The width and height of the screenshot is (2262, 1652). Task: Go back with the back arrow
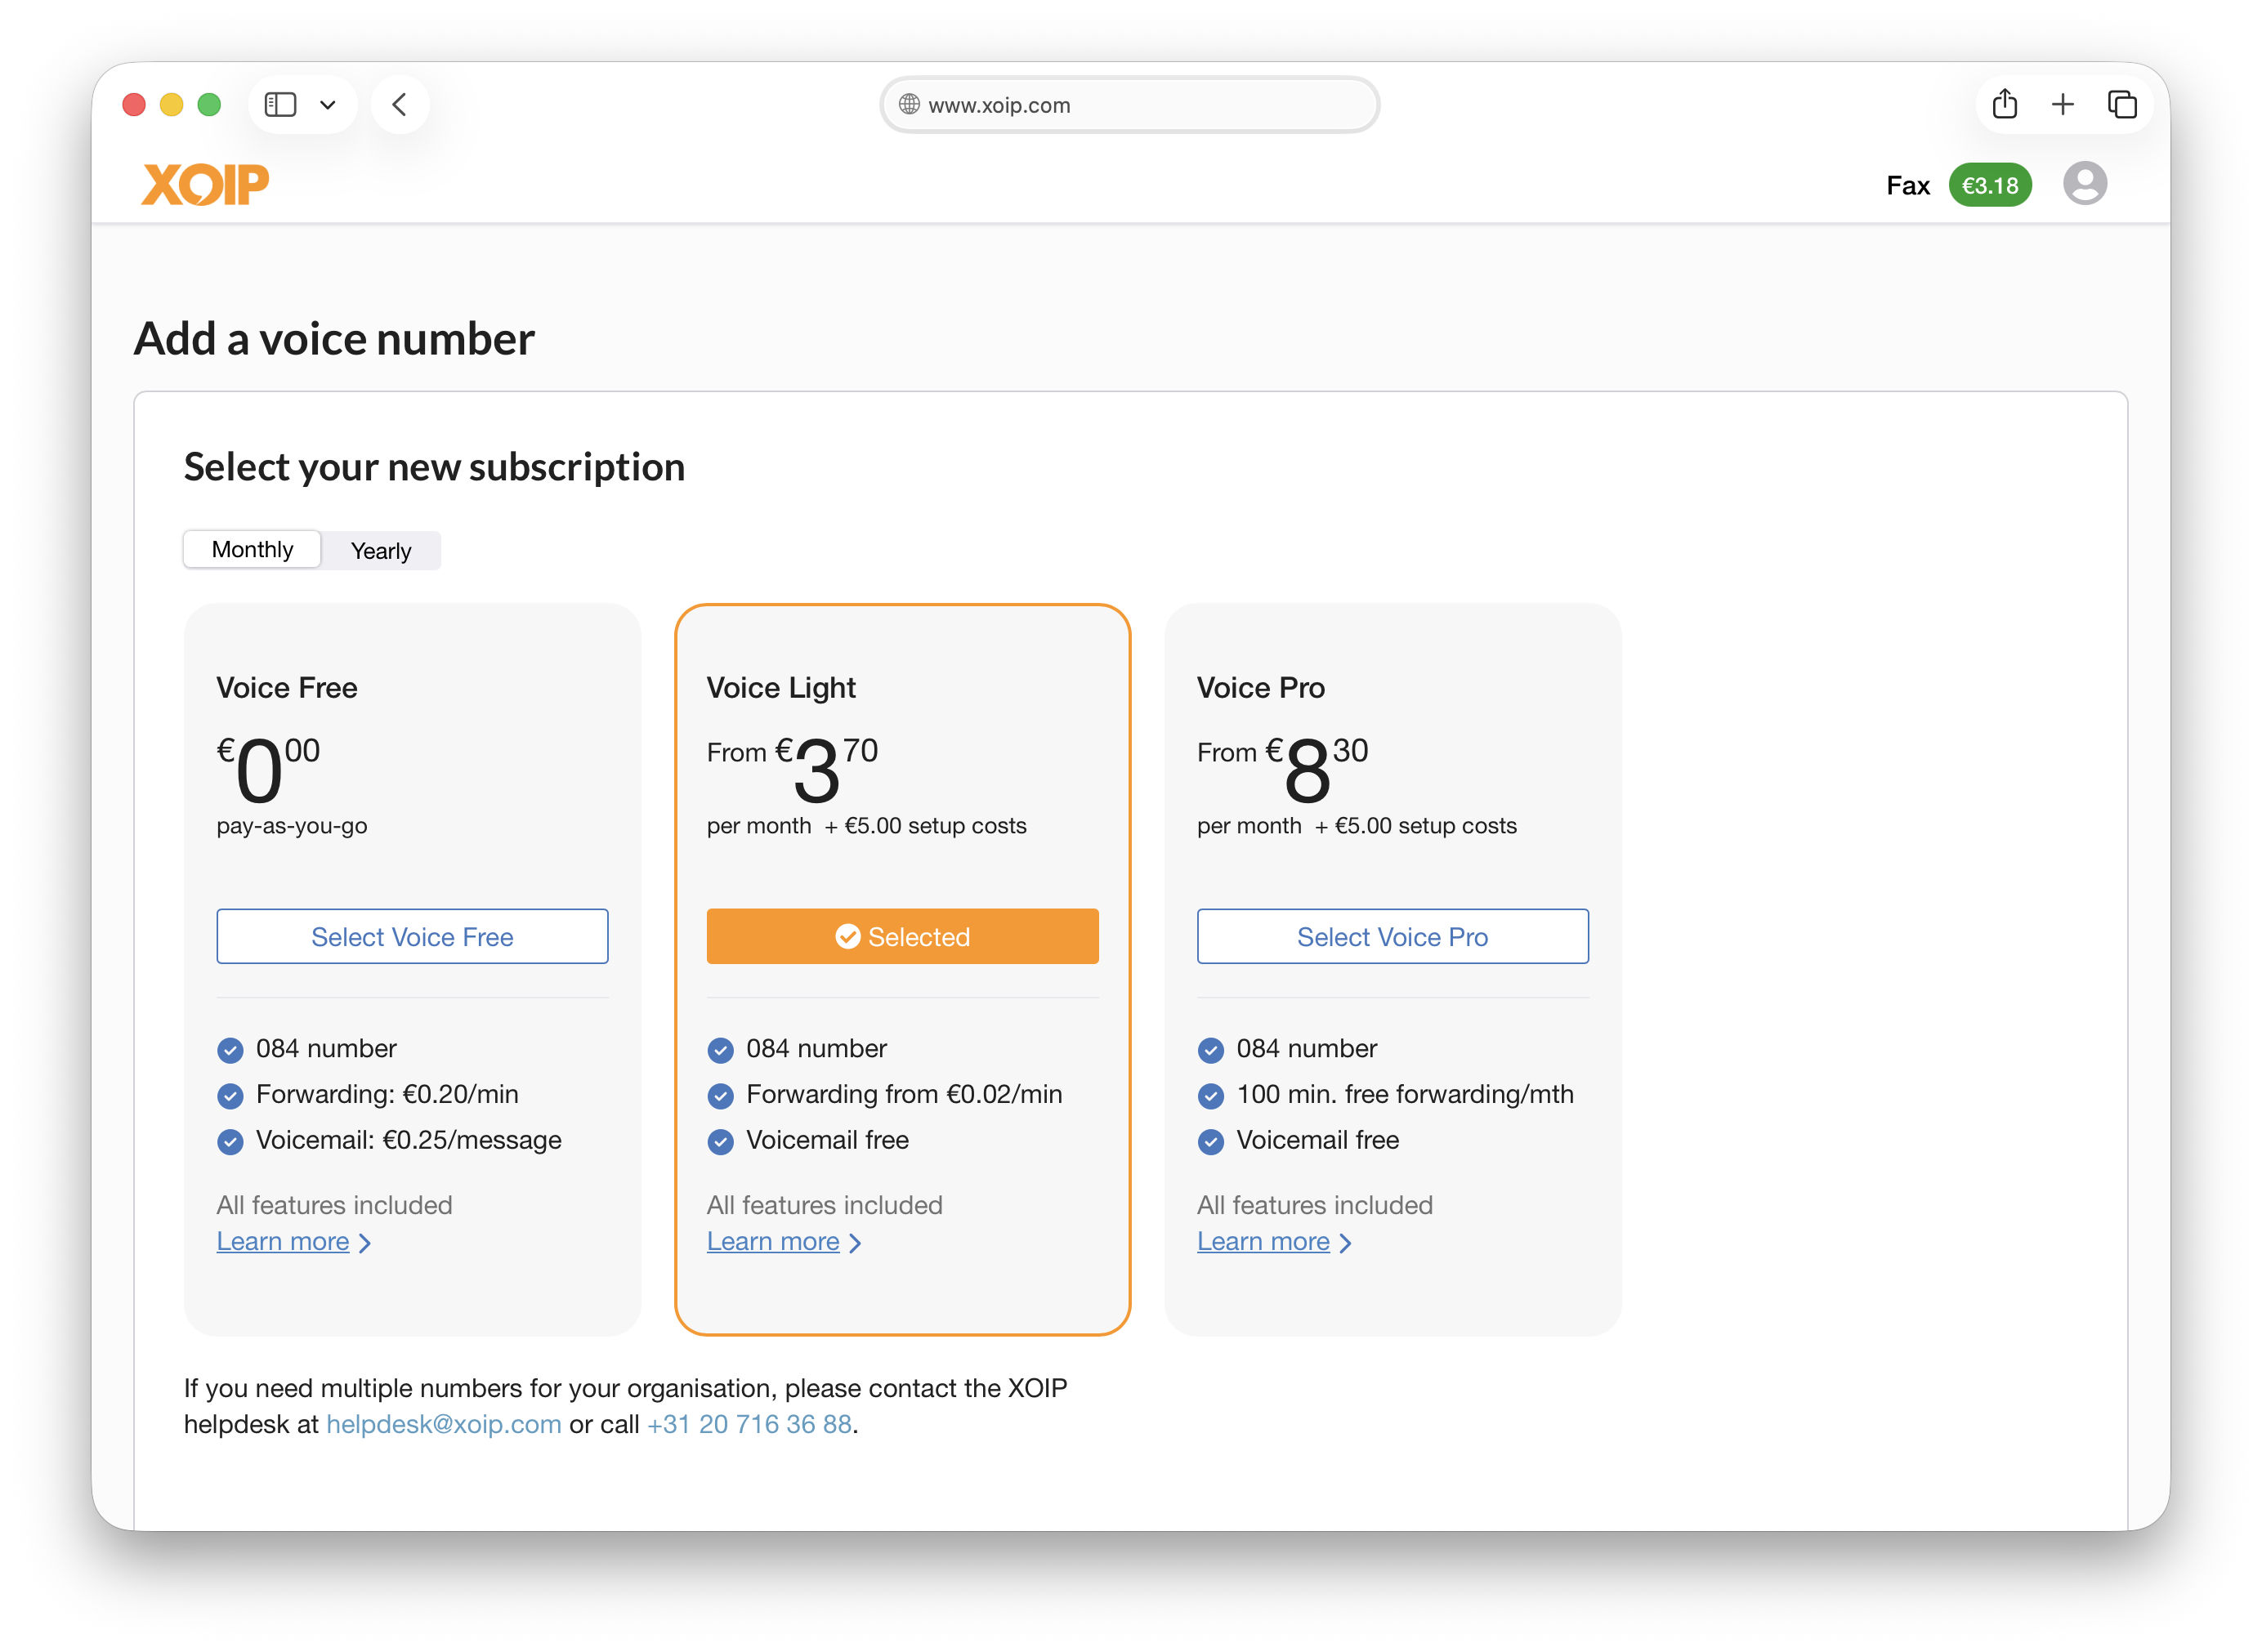(x=400, y=104)
